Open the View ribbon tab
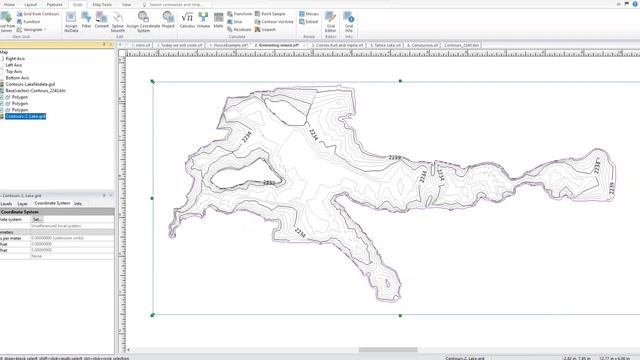Screen dimensions: 640x360 127,4
